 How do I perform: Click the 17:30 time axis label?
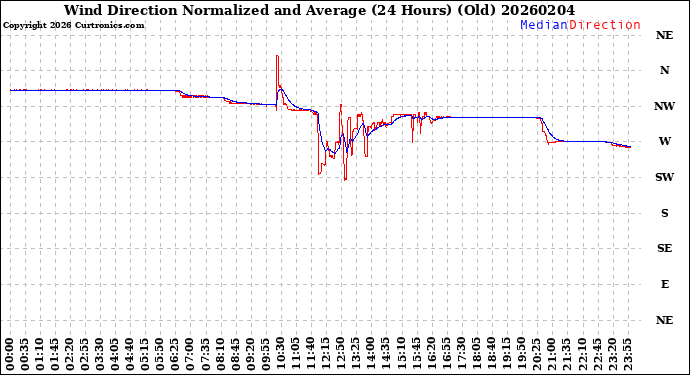point(462,354)
